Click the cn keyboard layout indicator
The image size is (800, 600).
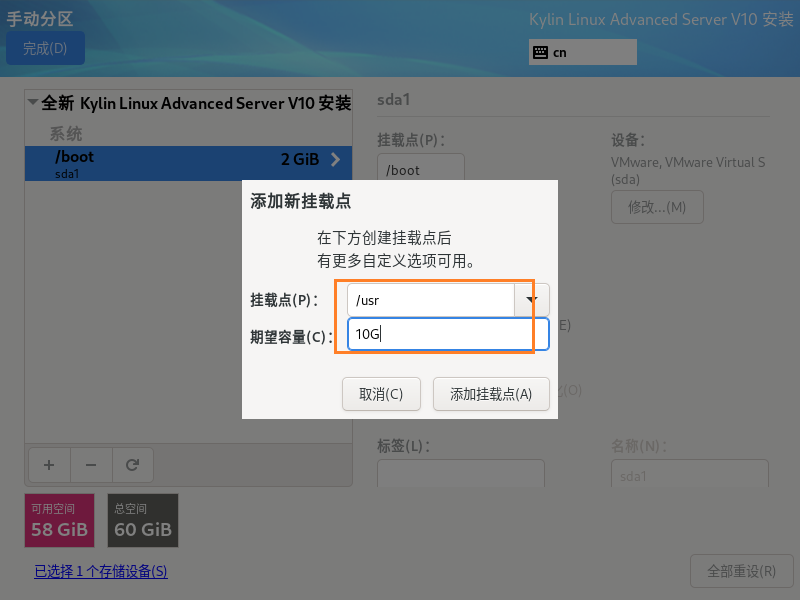582,52
